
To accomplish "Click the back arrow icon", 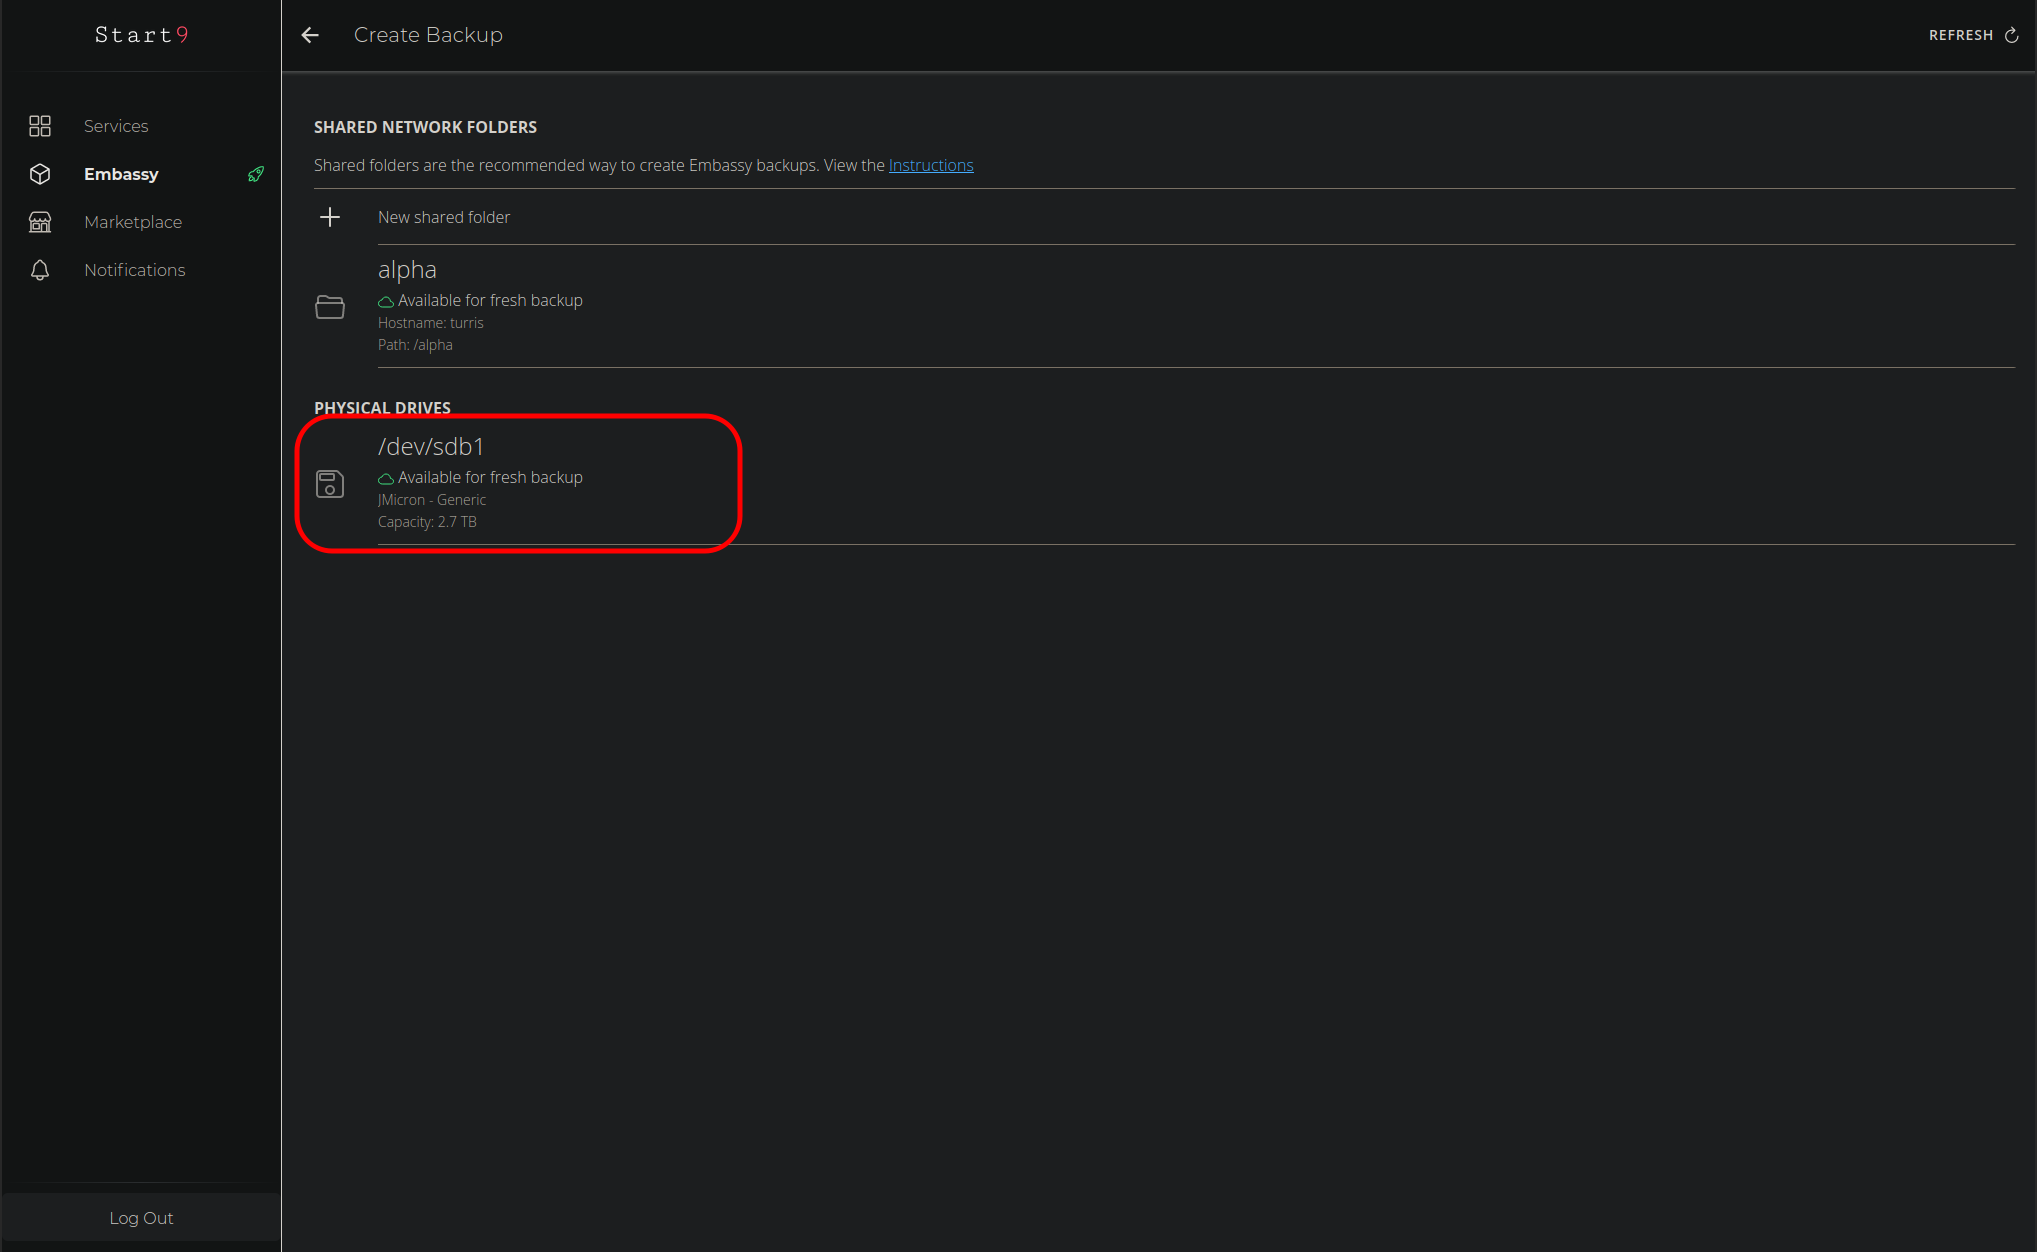I will [310, 35].
